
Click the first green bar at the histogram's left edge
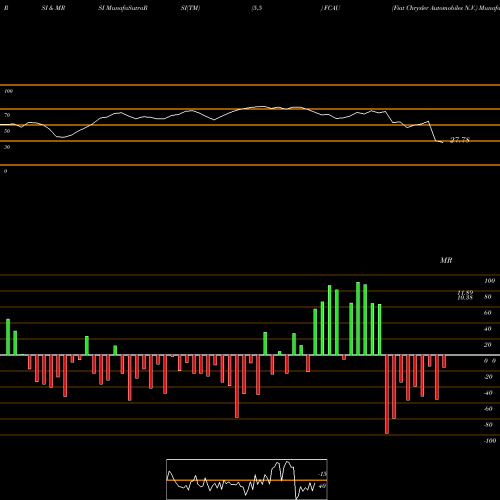8,337
